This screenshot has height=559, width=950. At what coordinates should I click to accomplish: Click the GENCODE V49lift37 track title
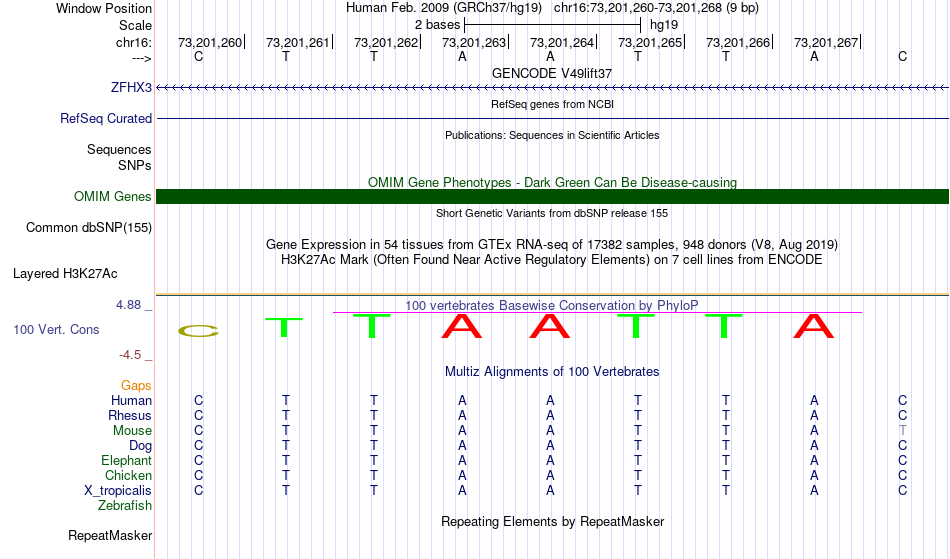coord(552,73)
